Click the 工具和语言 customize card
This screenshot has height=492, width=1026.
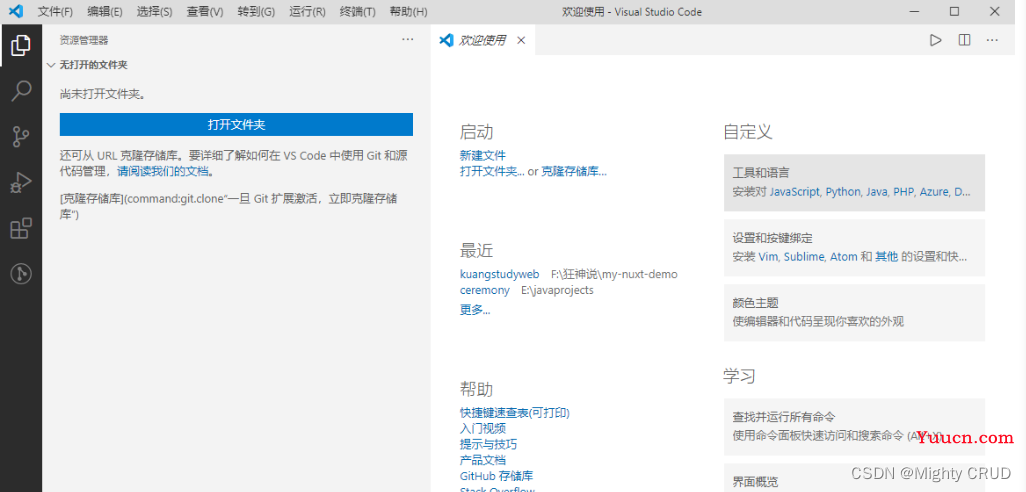(854, 183)
